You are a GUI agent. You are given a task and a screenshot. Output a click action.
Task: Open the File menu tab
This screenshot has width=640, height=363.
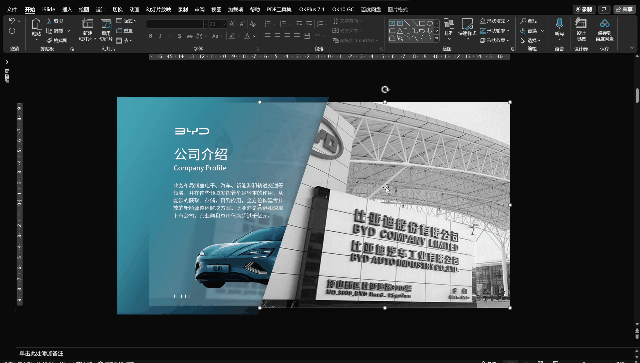coord(12,9)
